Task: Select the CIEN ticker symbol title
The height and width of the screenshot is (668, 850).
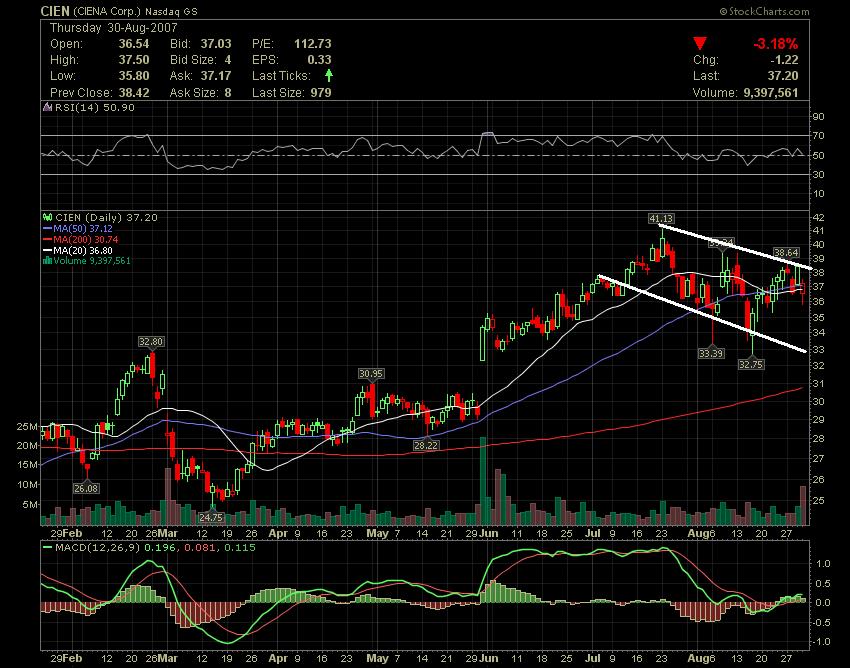Action: 55,11
